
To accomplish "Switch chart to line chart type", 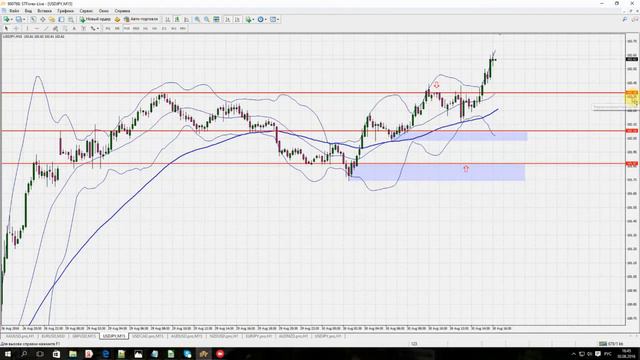I will click(x=186, y=19).
